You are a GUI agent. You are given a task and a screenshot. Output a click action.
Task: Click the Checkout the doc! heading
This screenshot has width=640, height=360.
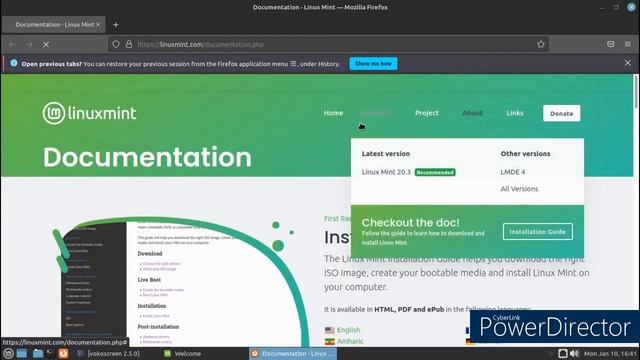(410, 222)
